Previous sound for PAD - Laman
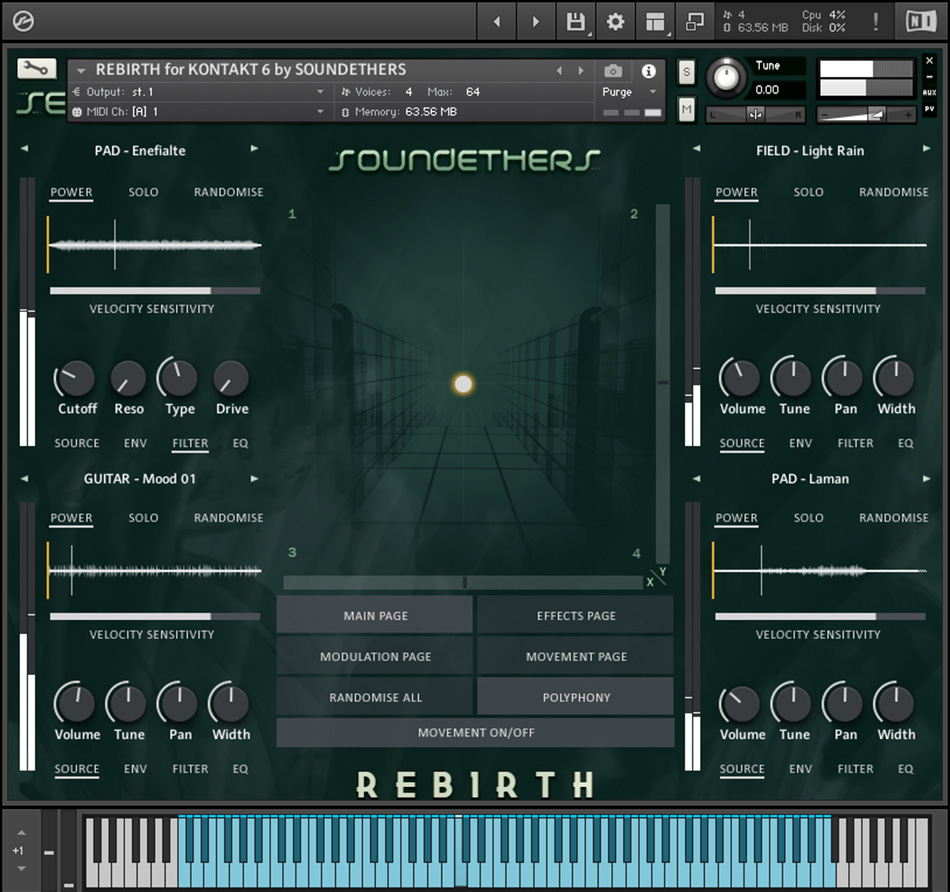The width and height of the screenshot is (950, 892). (697, 479)
